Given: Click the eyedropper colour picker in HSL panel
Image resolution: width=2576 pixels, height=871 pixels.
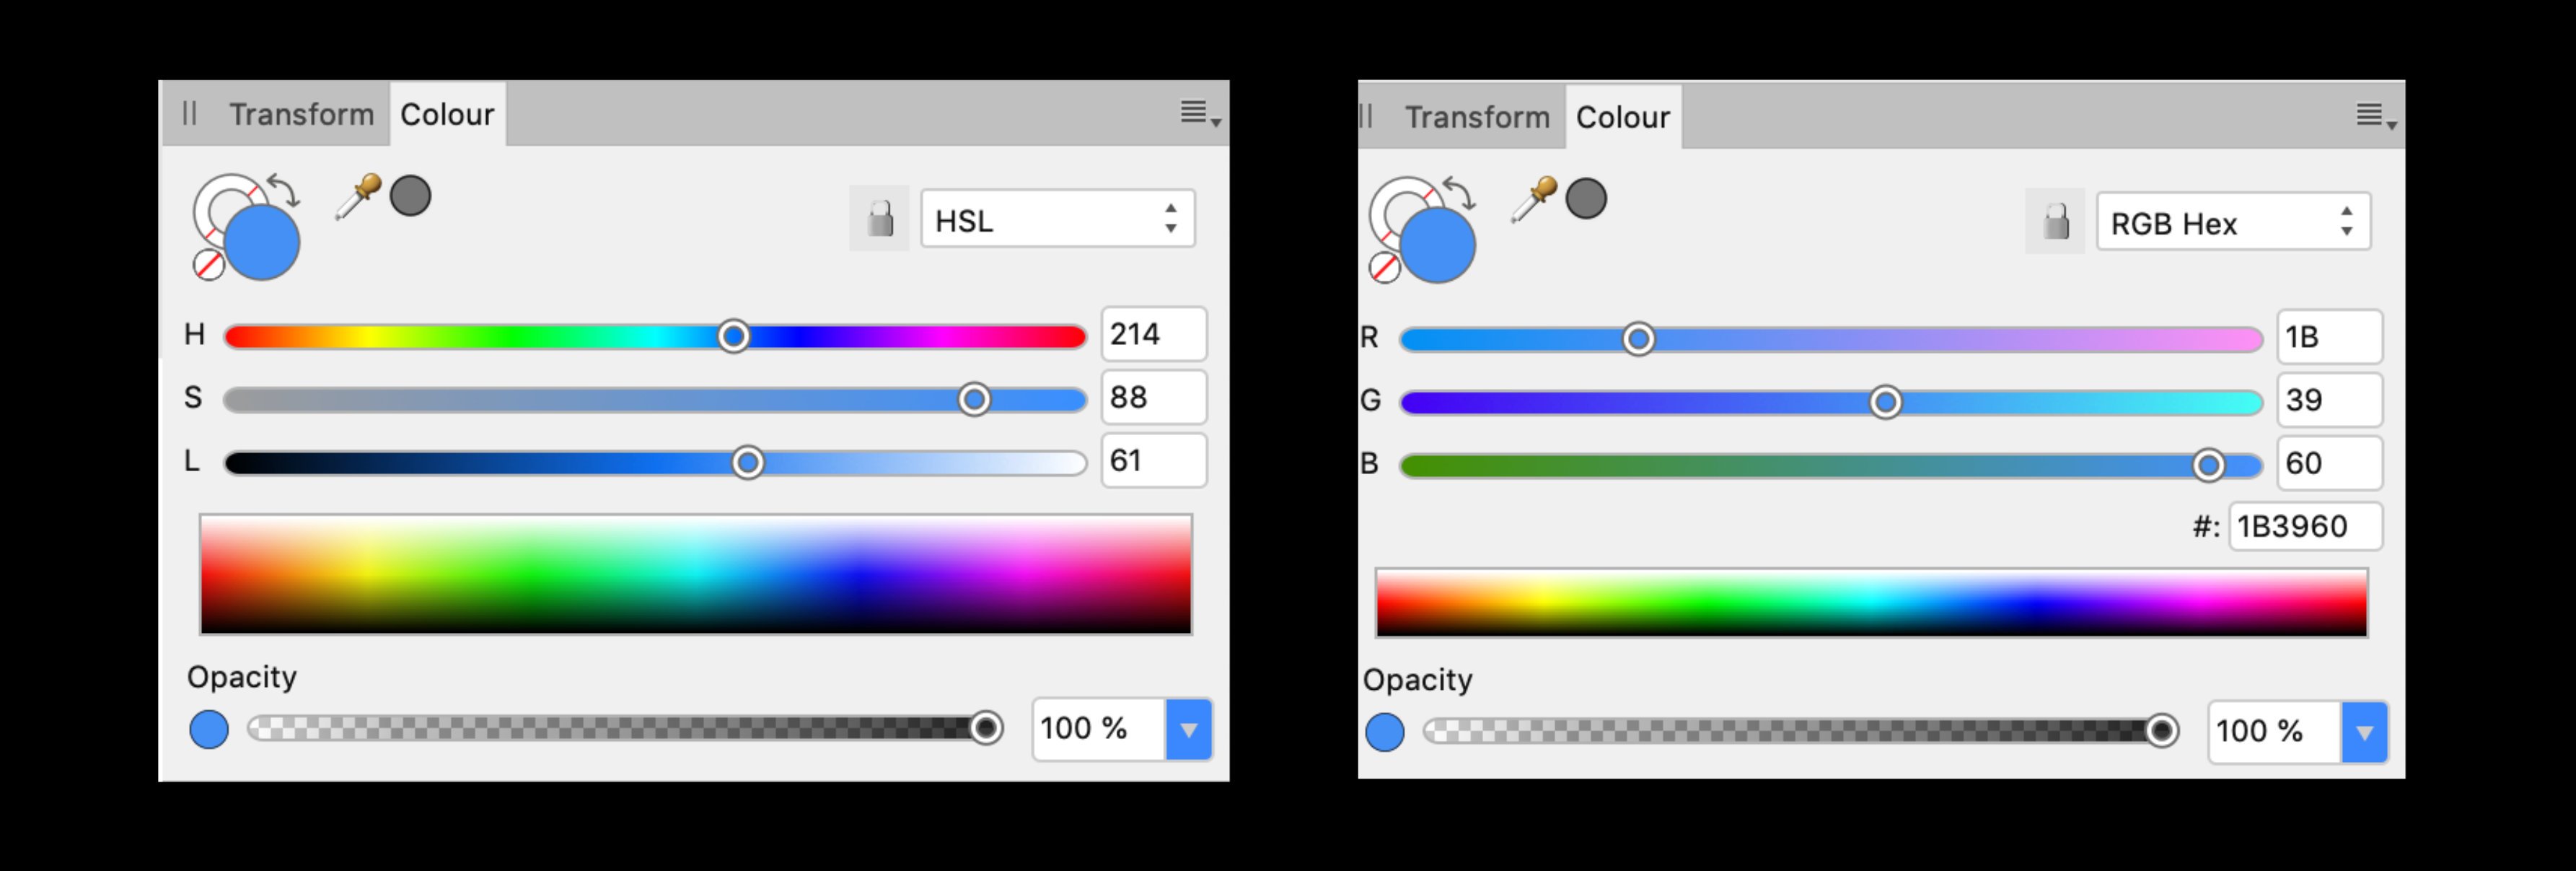Looking at the screenshot, I should (x=357, y=196).
